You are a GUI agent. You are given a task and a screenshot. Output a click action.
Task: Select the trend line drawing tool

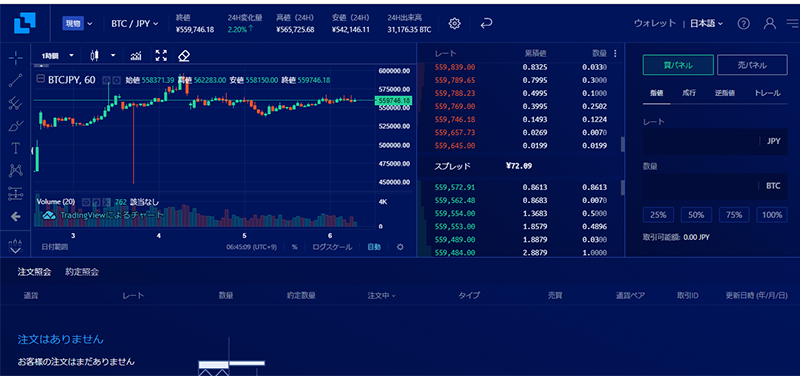[16, 80]
